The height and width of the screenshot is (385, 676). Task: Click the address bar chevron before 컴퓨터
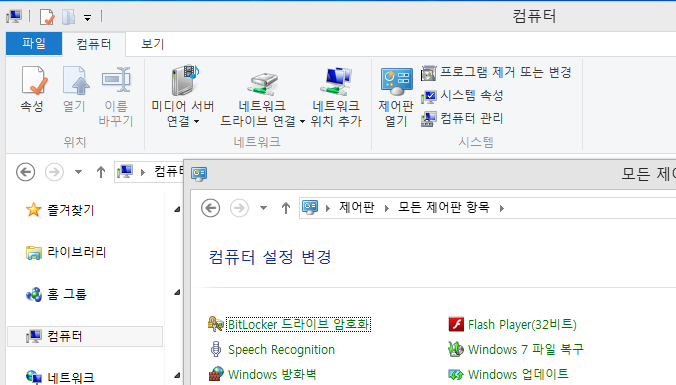(143, 172)
